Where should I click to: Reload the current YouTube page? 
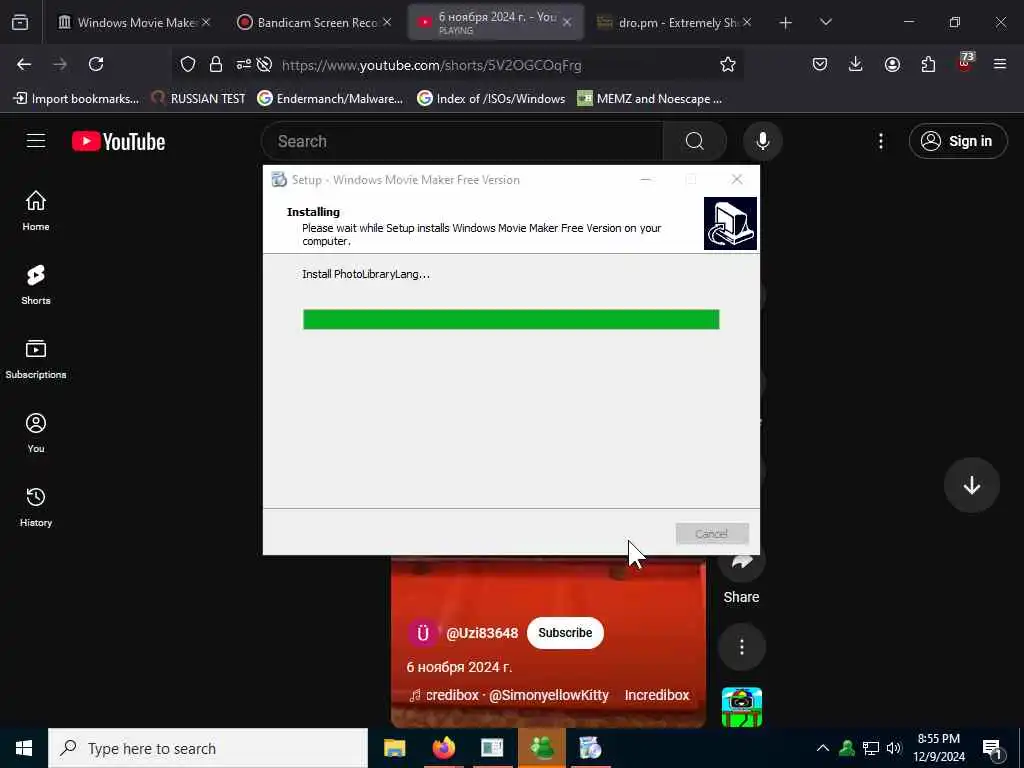96,64
